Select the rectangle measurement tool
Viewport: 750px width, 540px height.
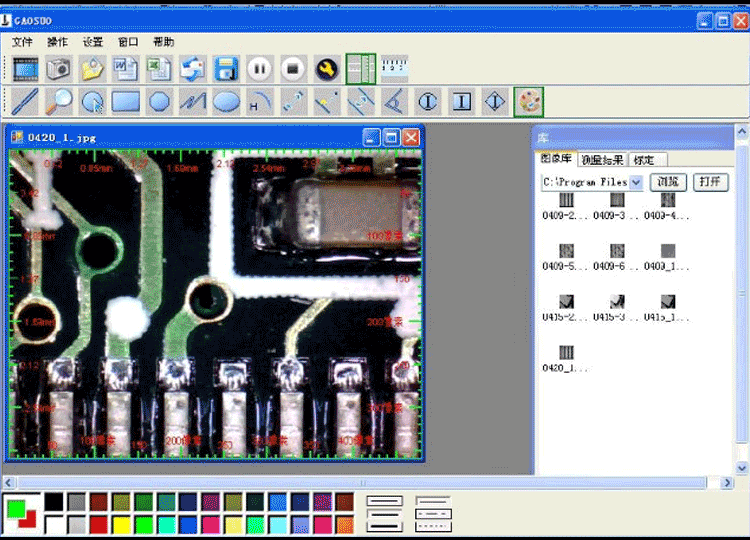pyautogui.click(x=126, y=101)
